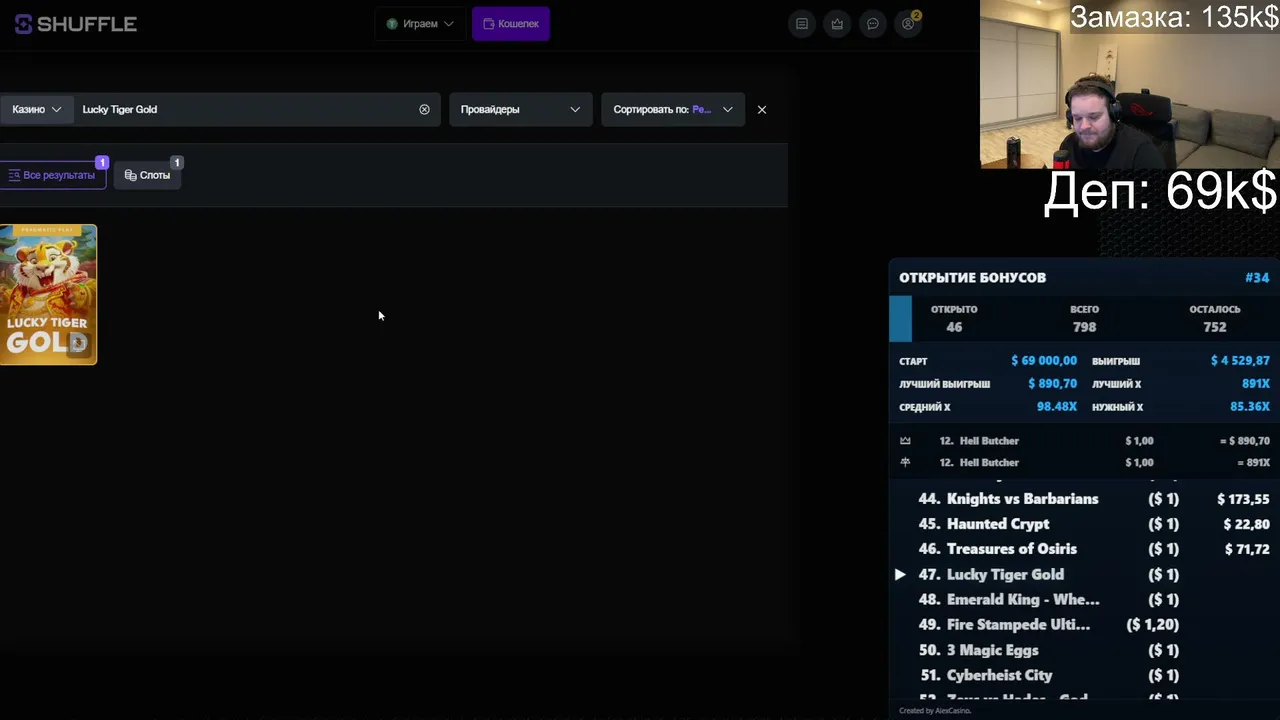Image resolution: width=1280 pixels, height=720 pixels.
Task: Click the play arrow beside Lucky Tiger Gold
Action: coord(900,574)
